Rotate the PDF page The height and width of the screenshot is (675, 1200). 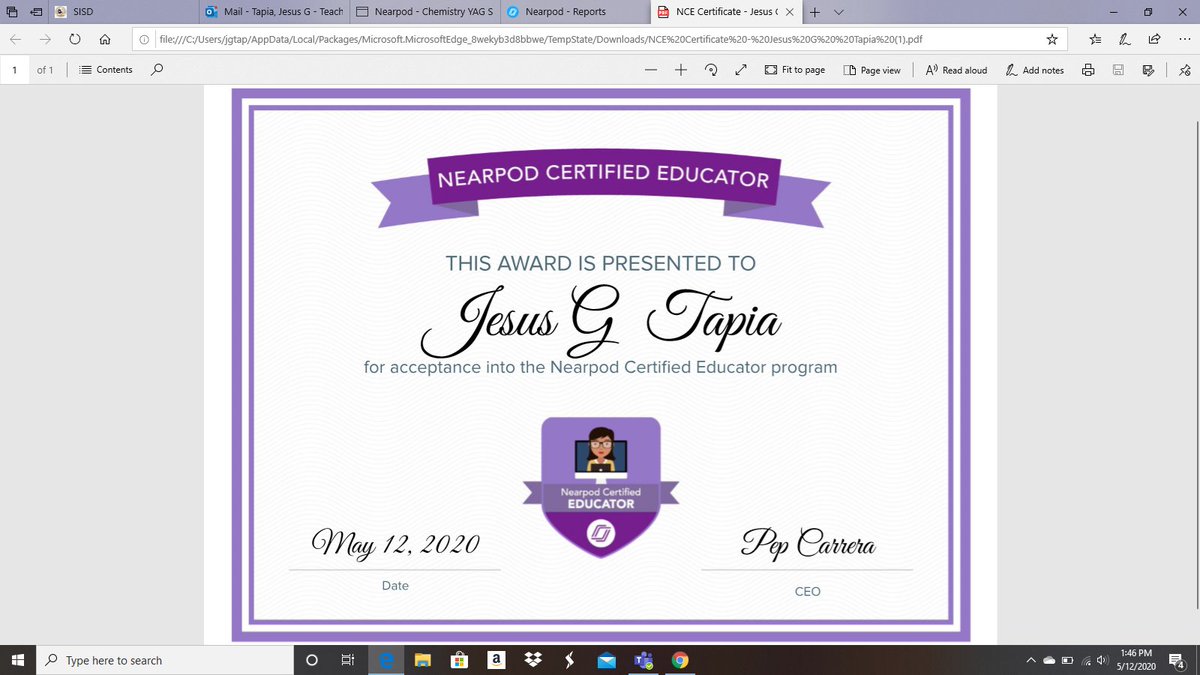click(x=711, y=70)
